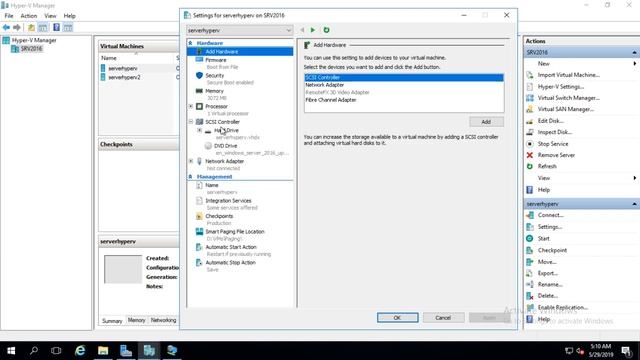Open the Help menu in menu bar
The image size is (640, 360).
69,16
